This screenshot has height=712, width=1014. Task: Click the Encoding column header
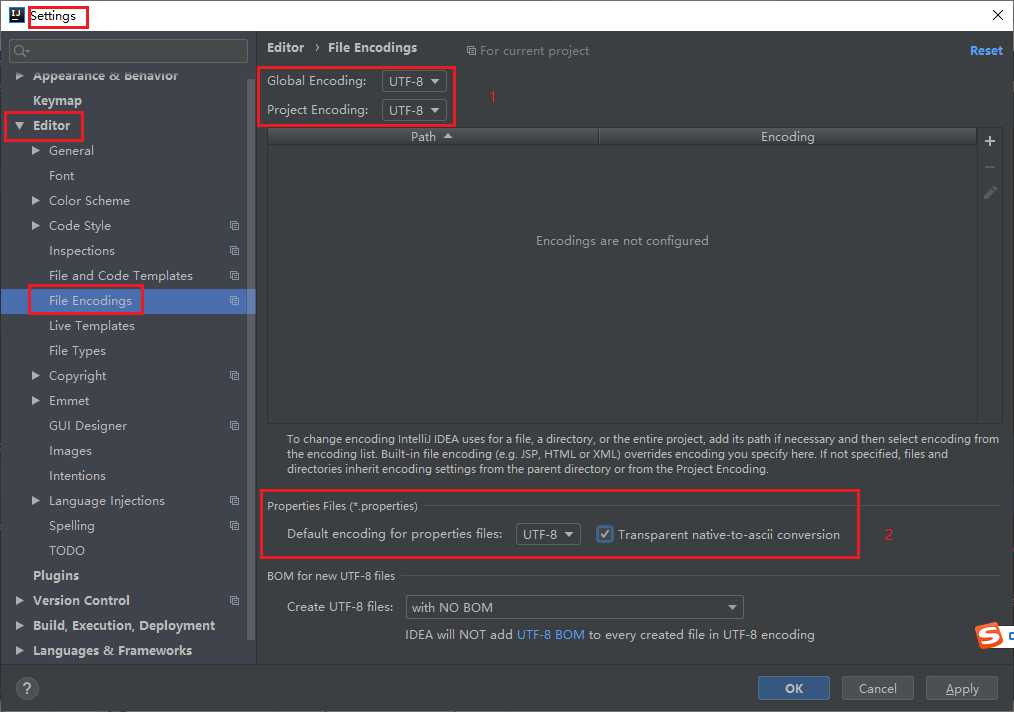[x=788, y=136]
